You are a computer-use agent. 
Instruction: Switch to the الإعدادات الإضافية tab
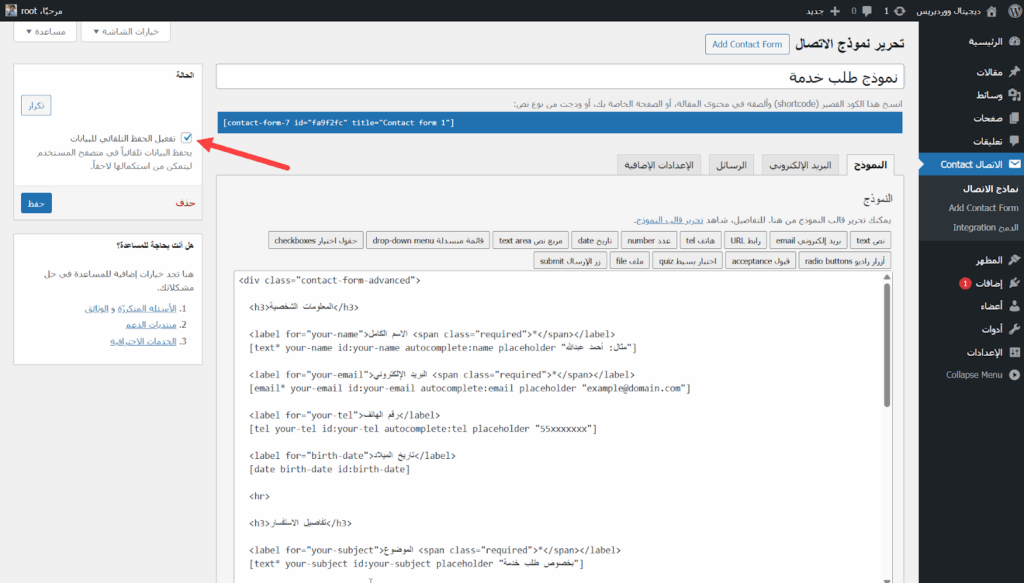658,165
